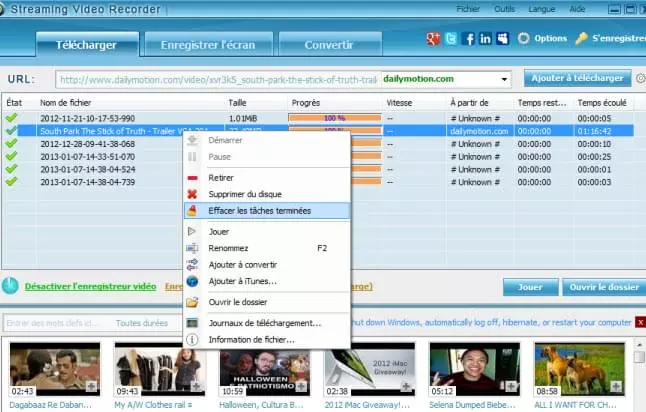Choose Retirer from the context menu

[x=267, y=178]
